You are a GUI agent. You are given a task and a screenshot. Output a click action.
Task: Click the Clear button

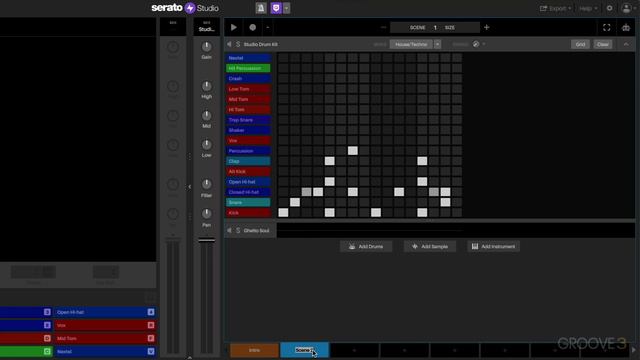point(603,44)
